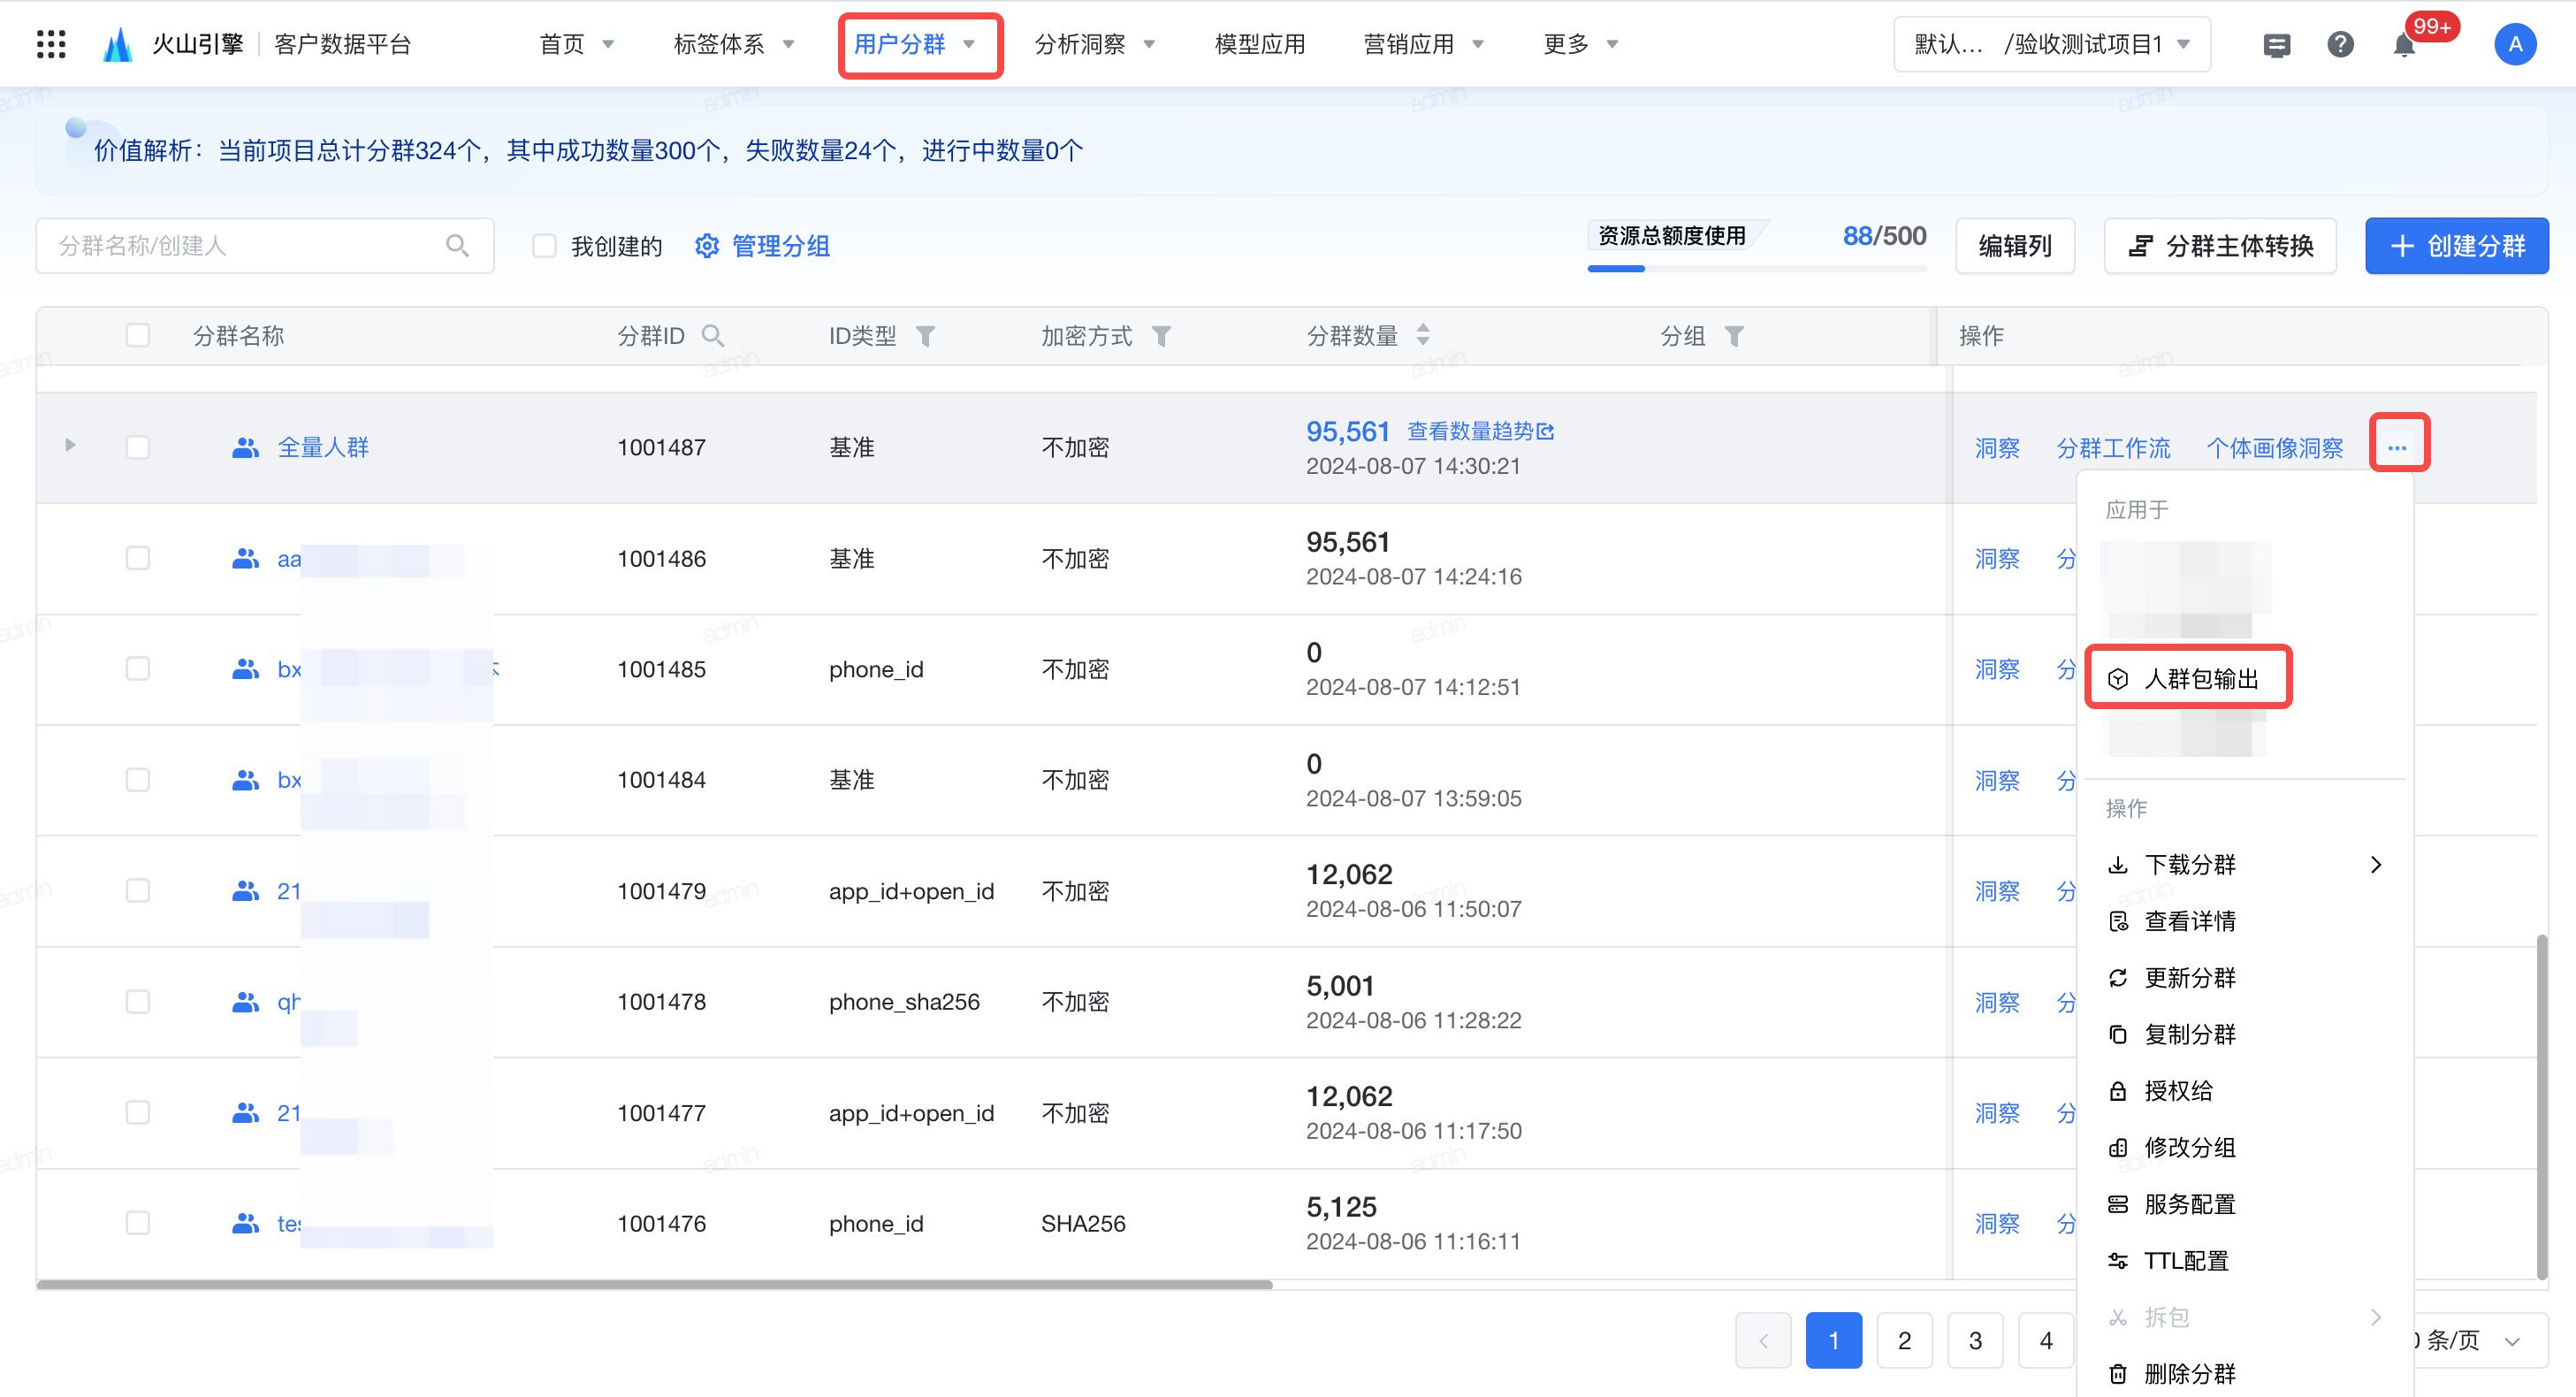
Task: Click 复制分群 copy icon in menu
Action: pyautogui.click(x=2117, y=1035)
